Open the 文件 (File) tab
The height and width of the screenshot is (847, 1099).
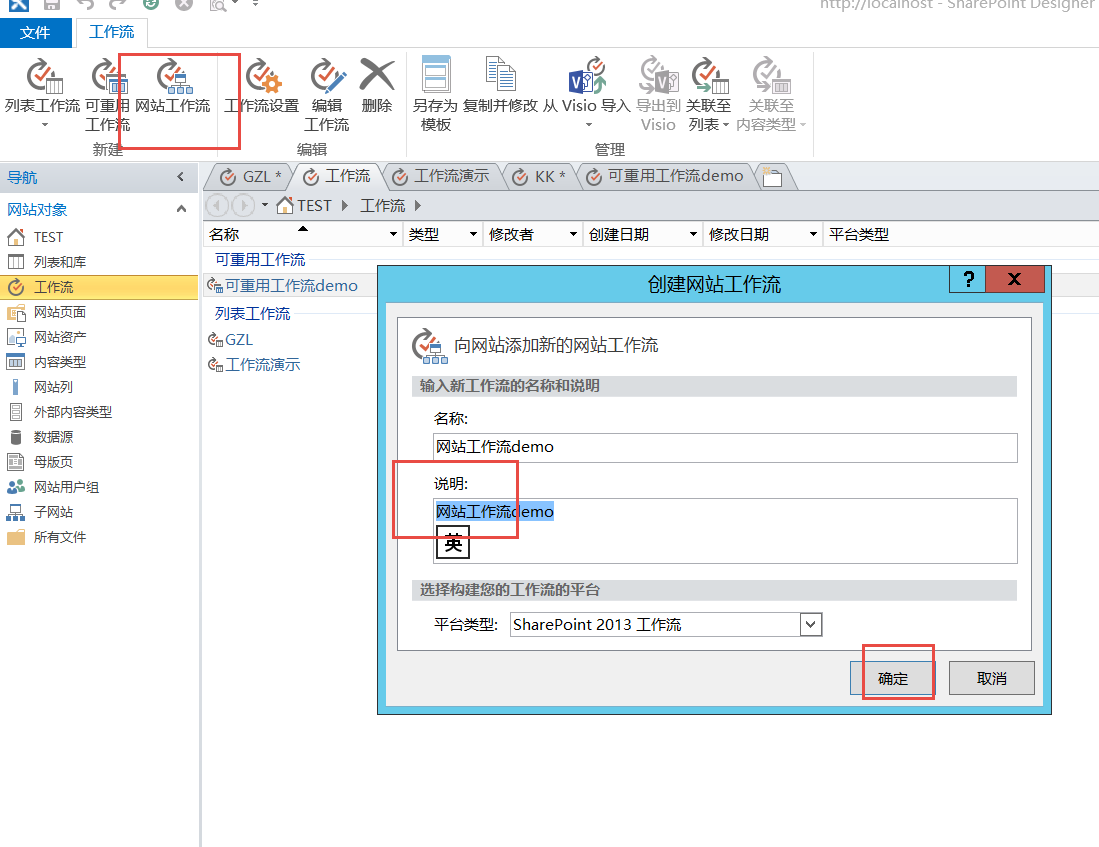tap(35, 33)
